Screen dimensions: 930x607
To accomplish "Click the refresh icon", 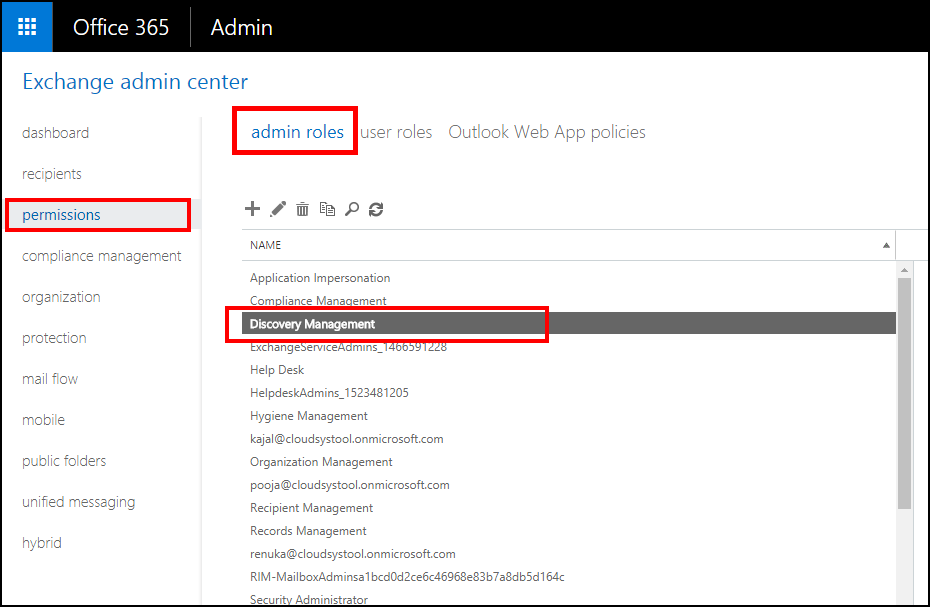I will coord(376,209).
